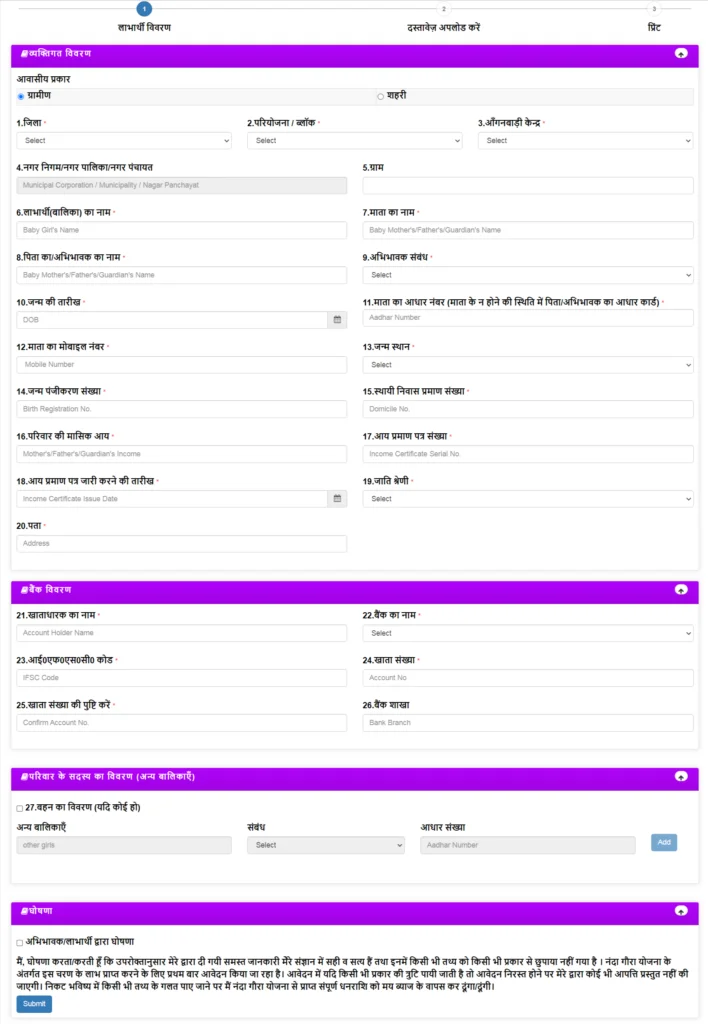This screenshot has width=708, height=1024.
Task: Collapse the बैंक विवरण section arrow icon
Action: pos(681,590)
